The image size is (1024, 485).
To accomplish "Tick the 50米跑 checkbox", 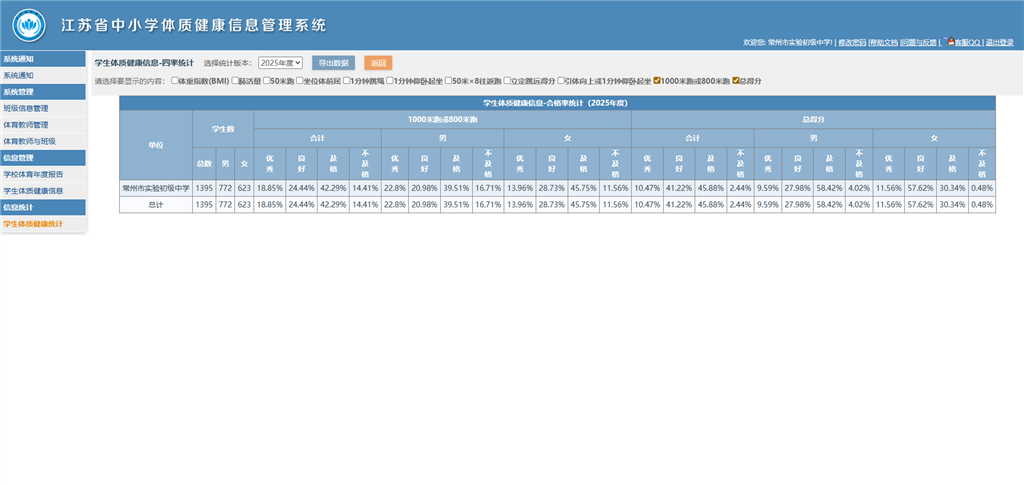I will (267, 80).
